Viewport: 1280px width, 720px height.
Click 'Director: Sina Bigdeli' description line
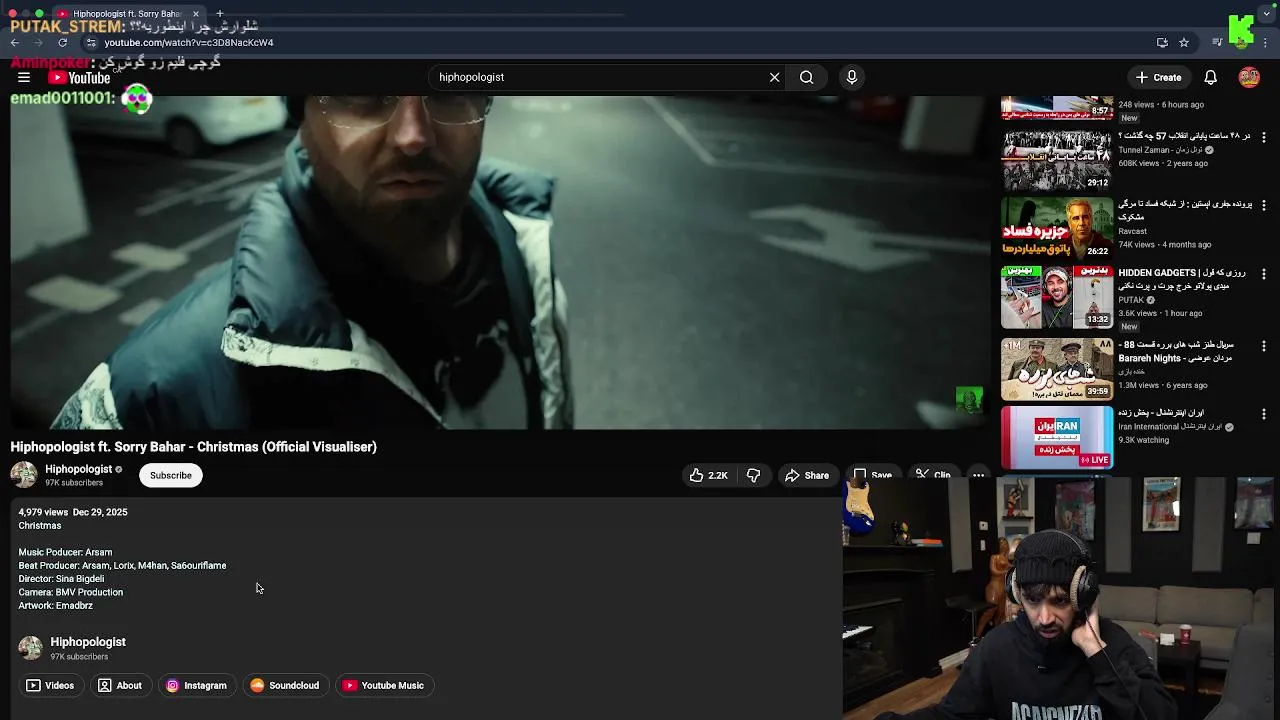[61, 579]
